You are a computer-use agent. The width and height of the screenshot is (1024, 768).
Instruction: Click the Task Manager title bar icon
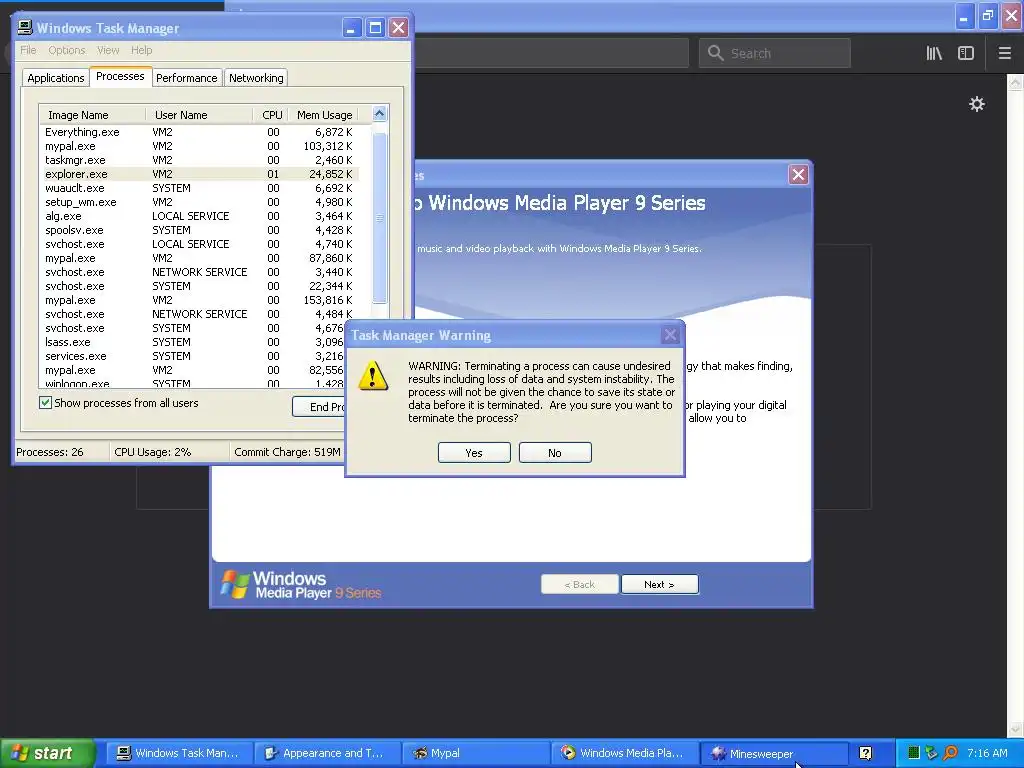25,27
